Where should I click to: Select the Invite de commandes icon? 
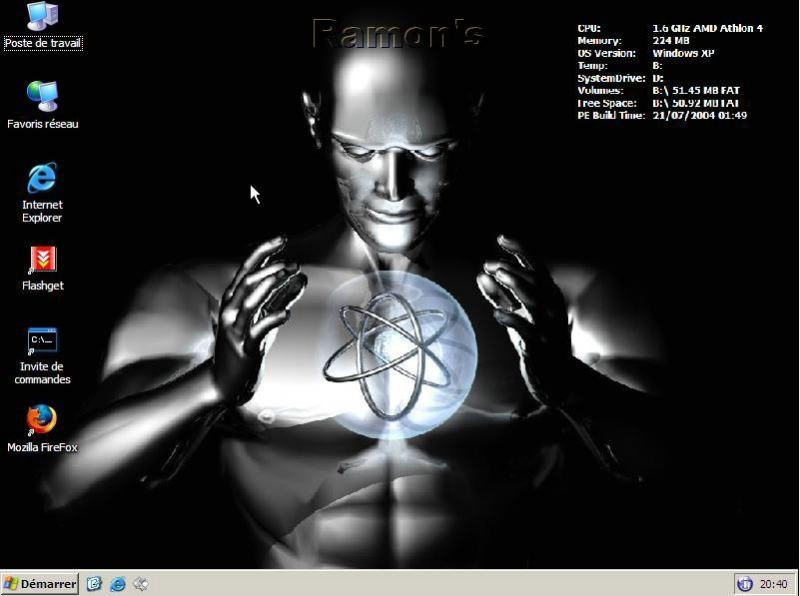click(x=42, y=341)
